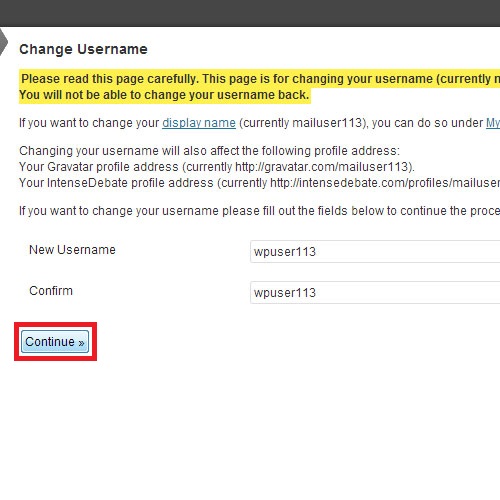
Task: Open the display name link
Action: pos(199,123)
